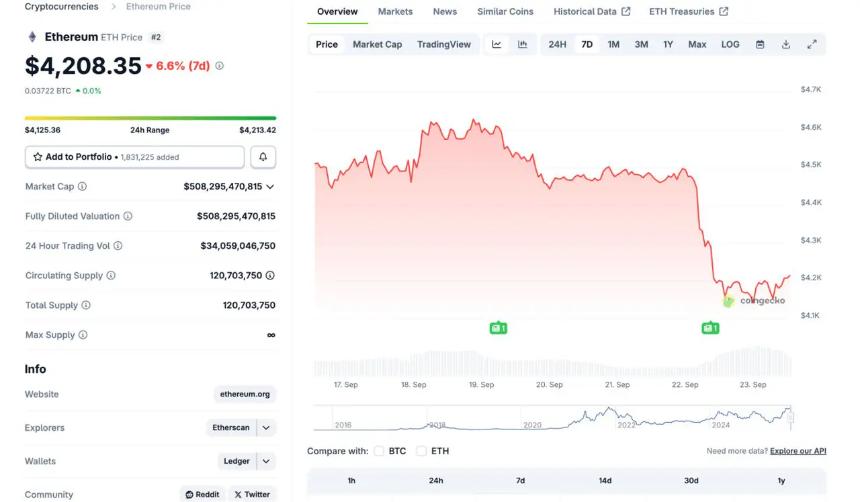This screenshot has height=502, width=860.
Task: Open the Wallets dropdown arrow next to Ledger
Action: coord(266,462)
